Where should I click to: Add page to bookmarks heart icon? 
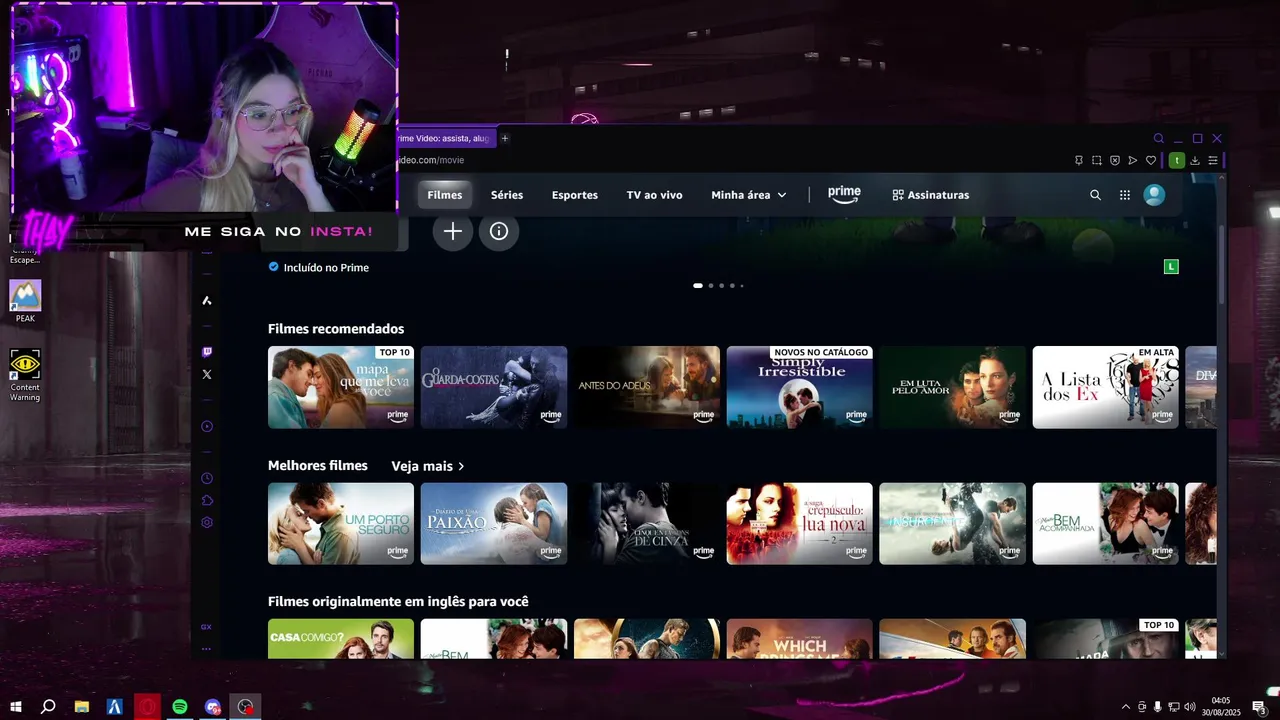pyautogui.click(x=1151, y=160)
